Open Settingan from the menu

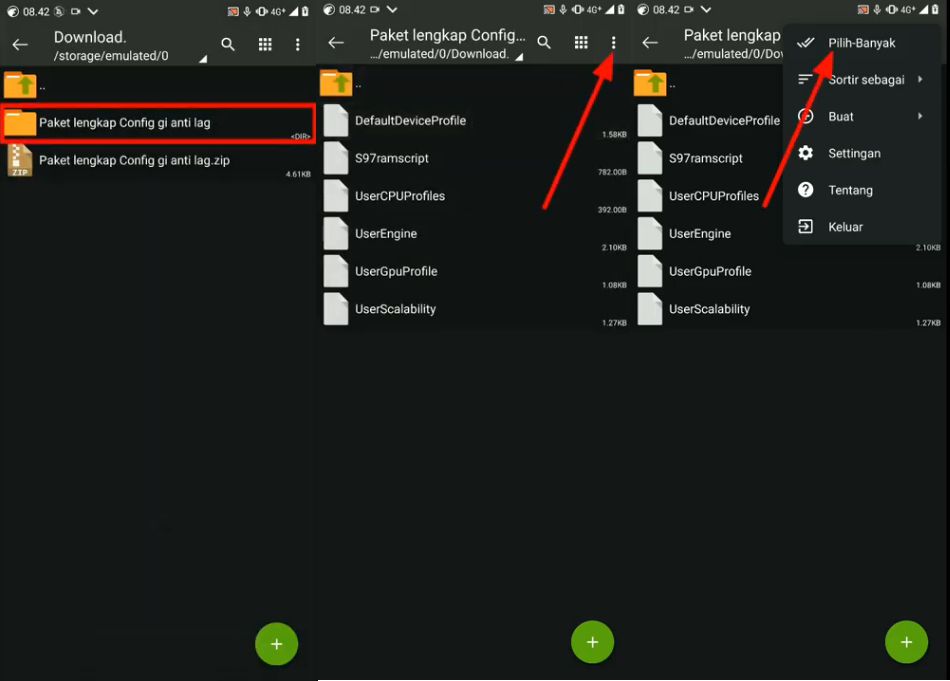pos(862,153)
